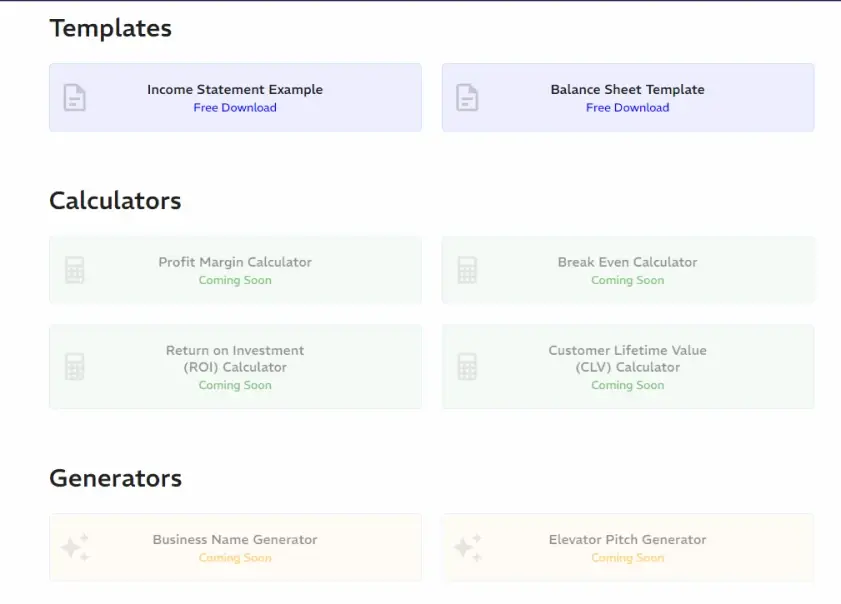841x604 pixels.
Task: Select the Break Even Calculator title
Action: coord(627,262)
